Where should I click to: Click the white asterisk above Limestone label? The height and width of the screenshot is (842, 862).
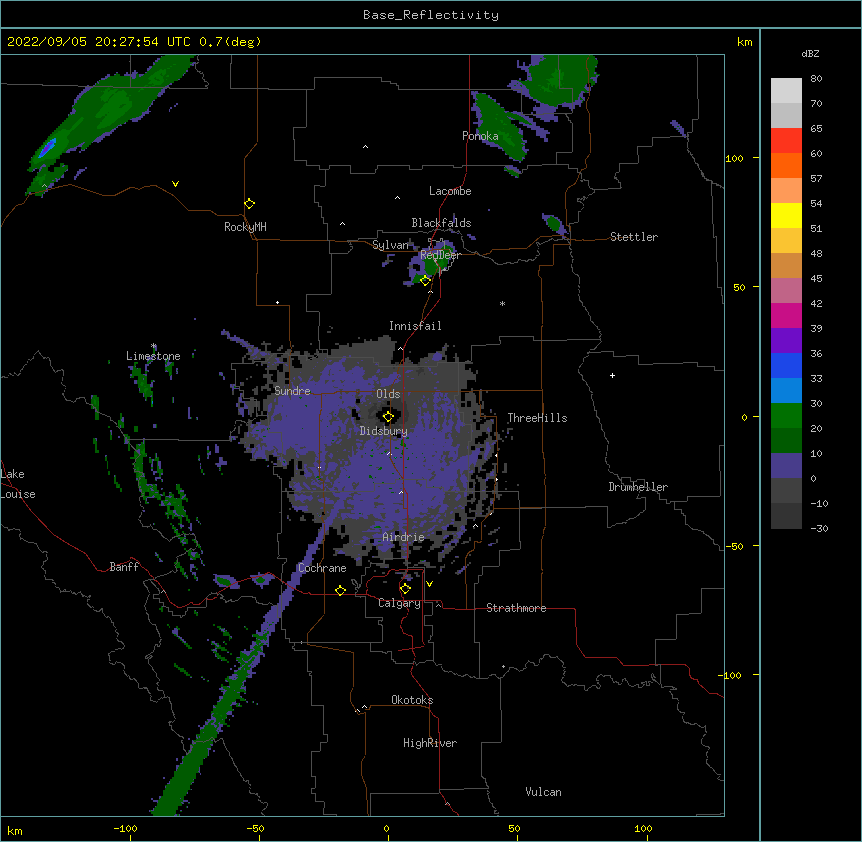[154, 346]
